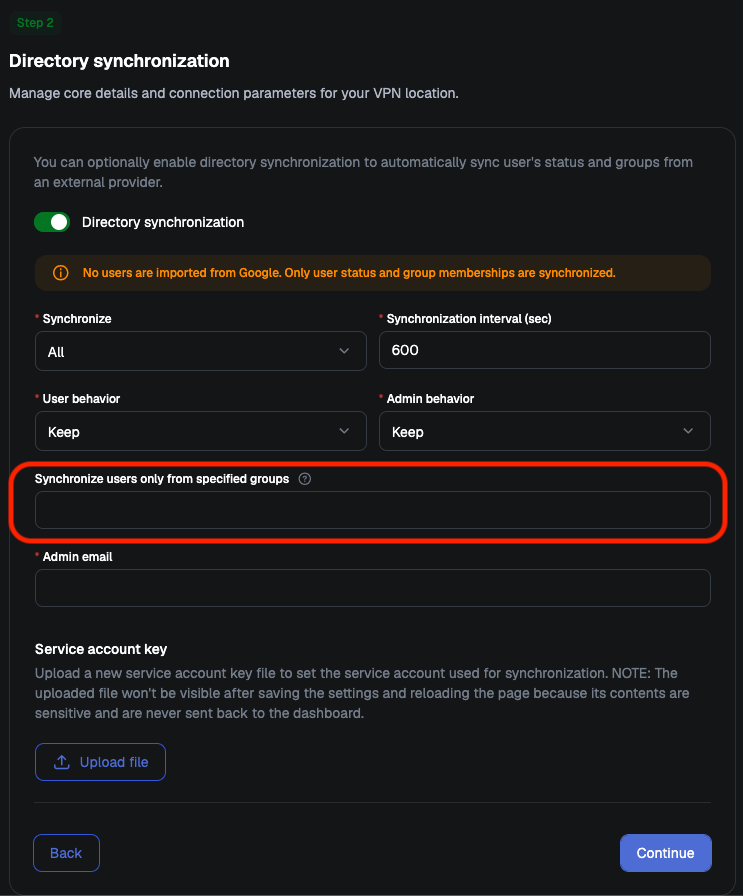The width and height of the screenshot is (743, 896).
Task: Focus the Synchronization interval field with 600
Action: (545, 350)
